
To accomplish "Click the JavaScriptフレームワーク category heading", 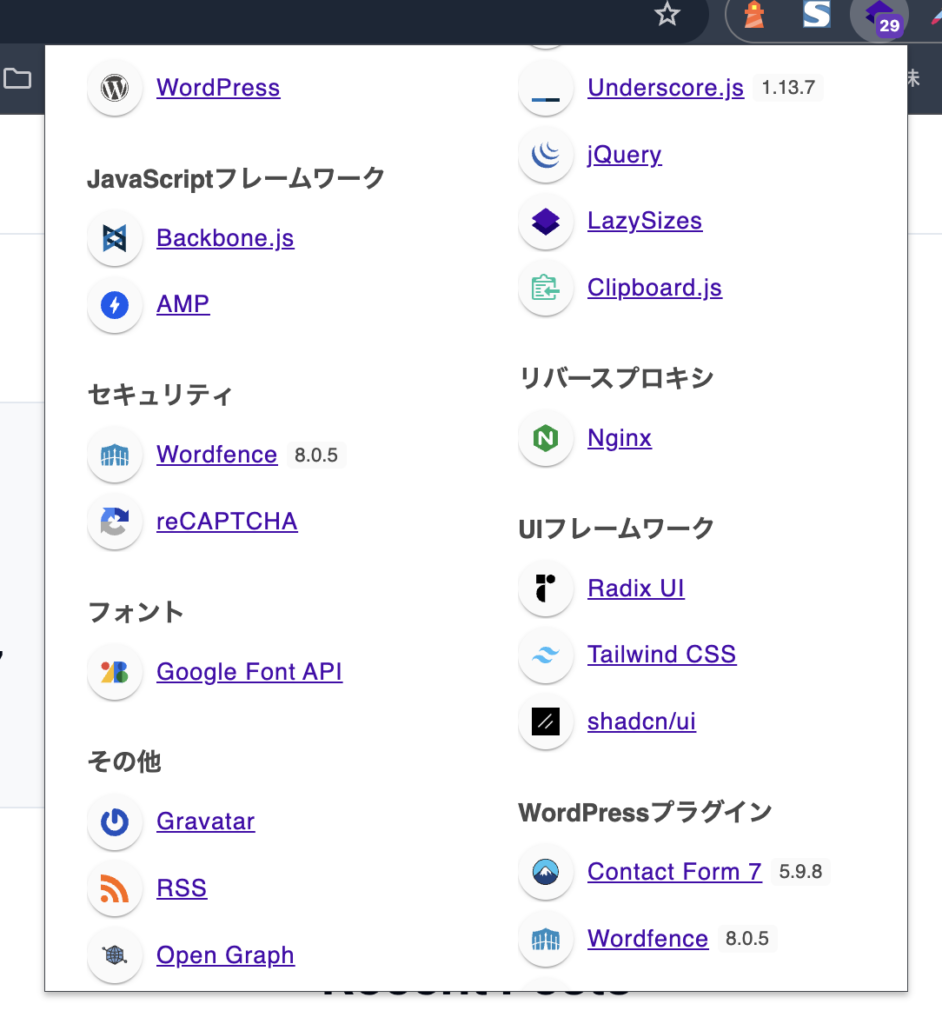I will [x=236, y=179].
